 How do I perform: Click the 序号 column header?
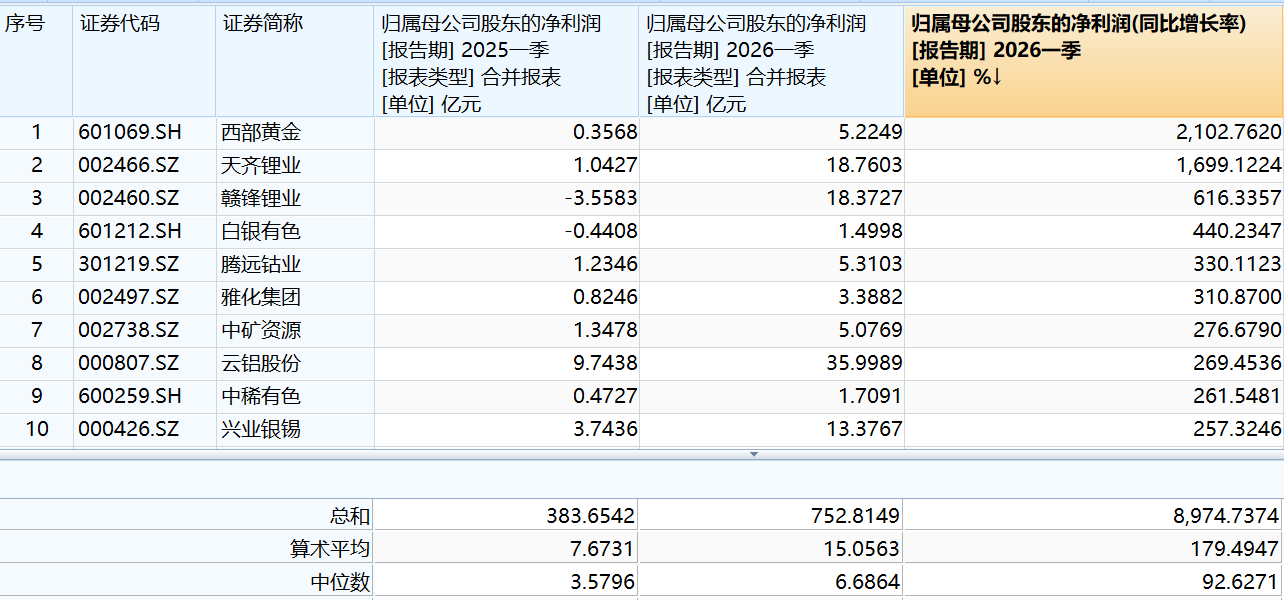pos(36,61)
